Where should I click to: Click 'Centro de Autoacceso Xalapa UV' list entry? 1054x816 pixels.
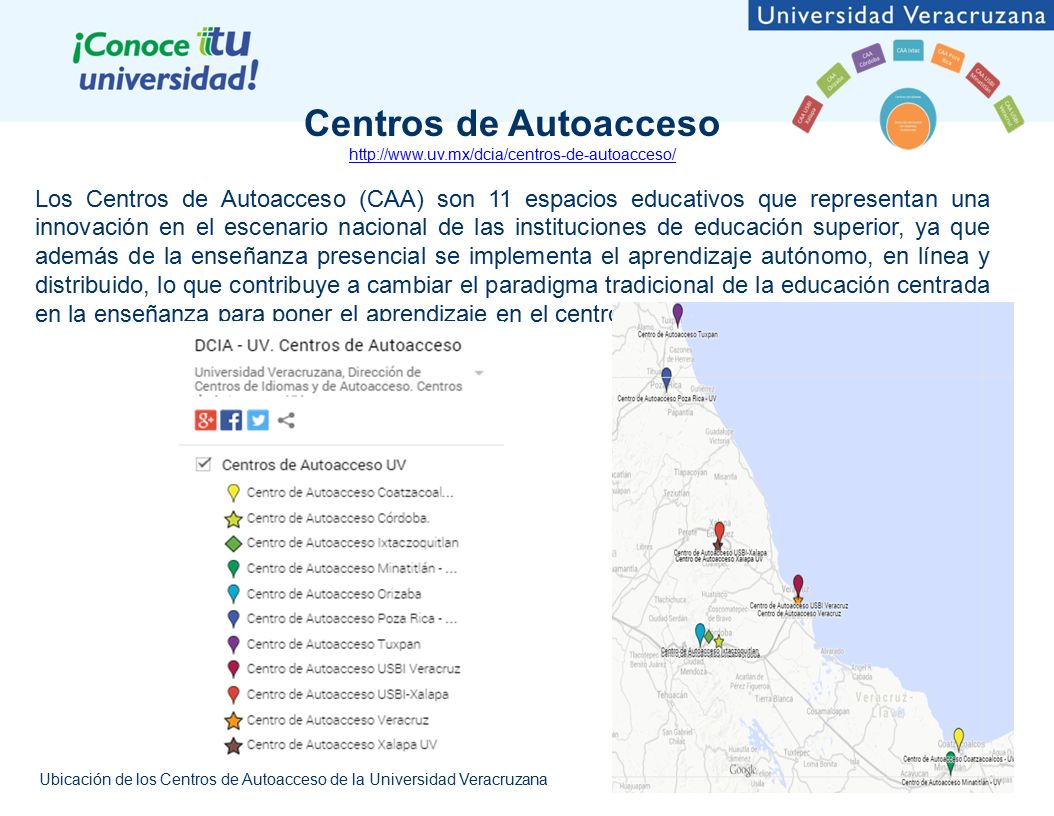pyautogui.click(x=341, y=745)
